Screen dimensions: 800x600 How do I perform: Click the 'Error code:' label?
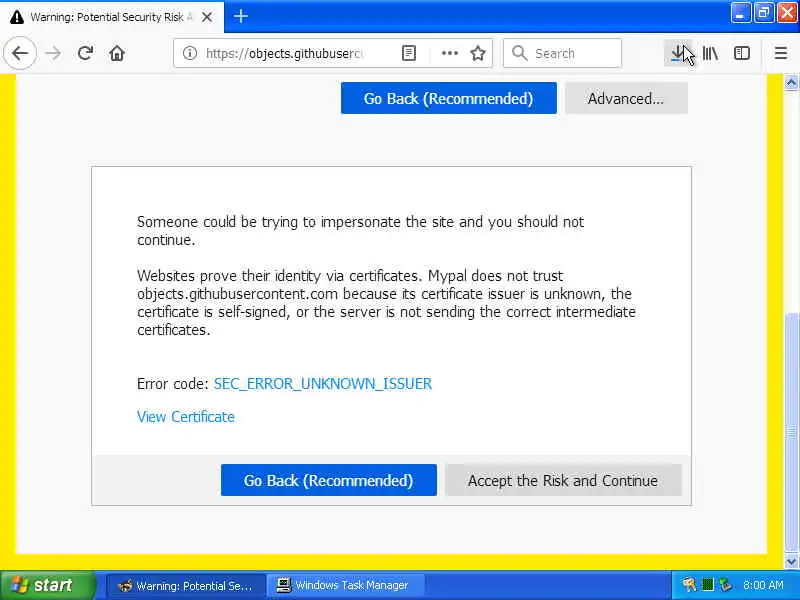[x=172, y=384]
